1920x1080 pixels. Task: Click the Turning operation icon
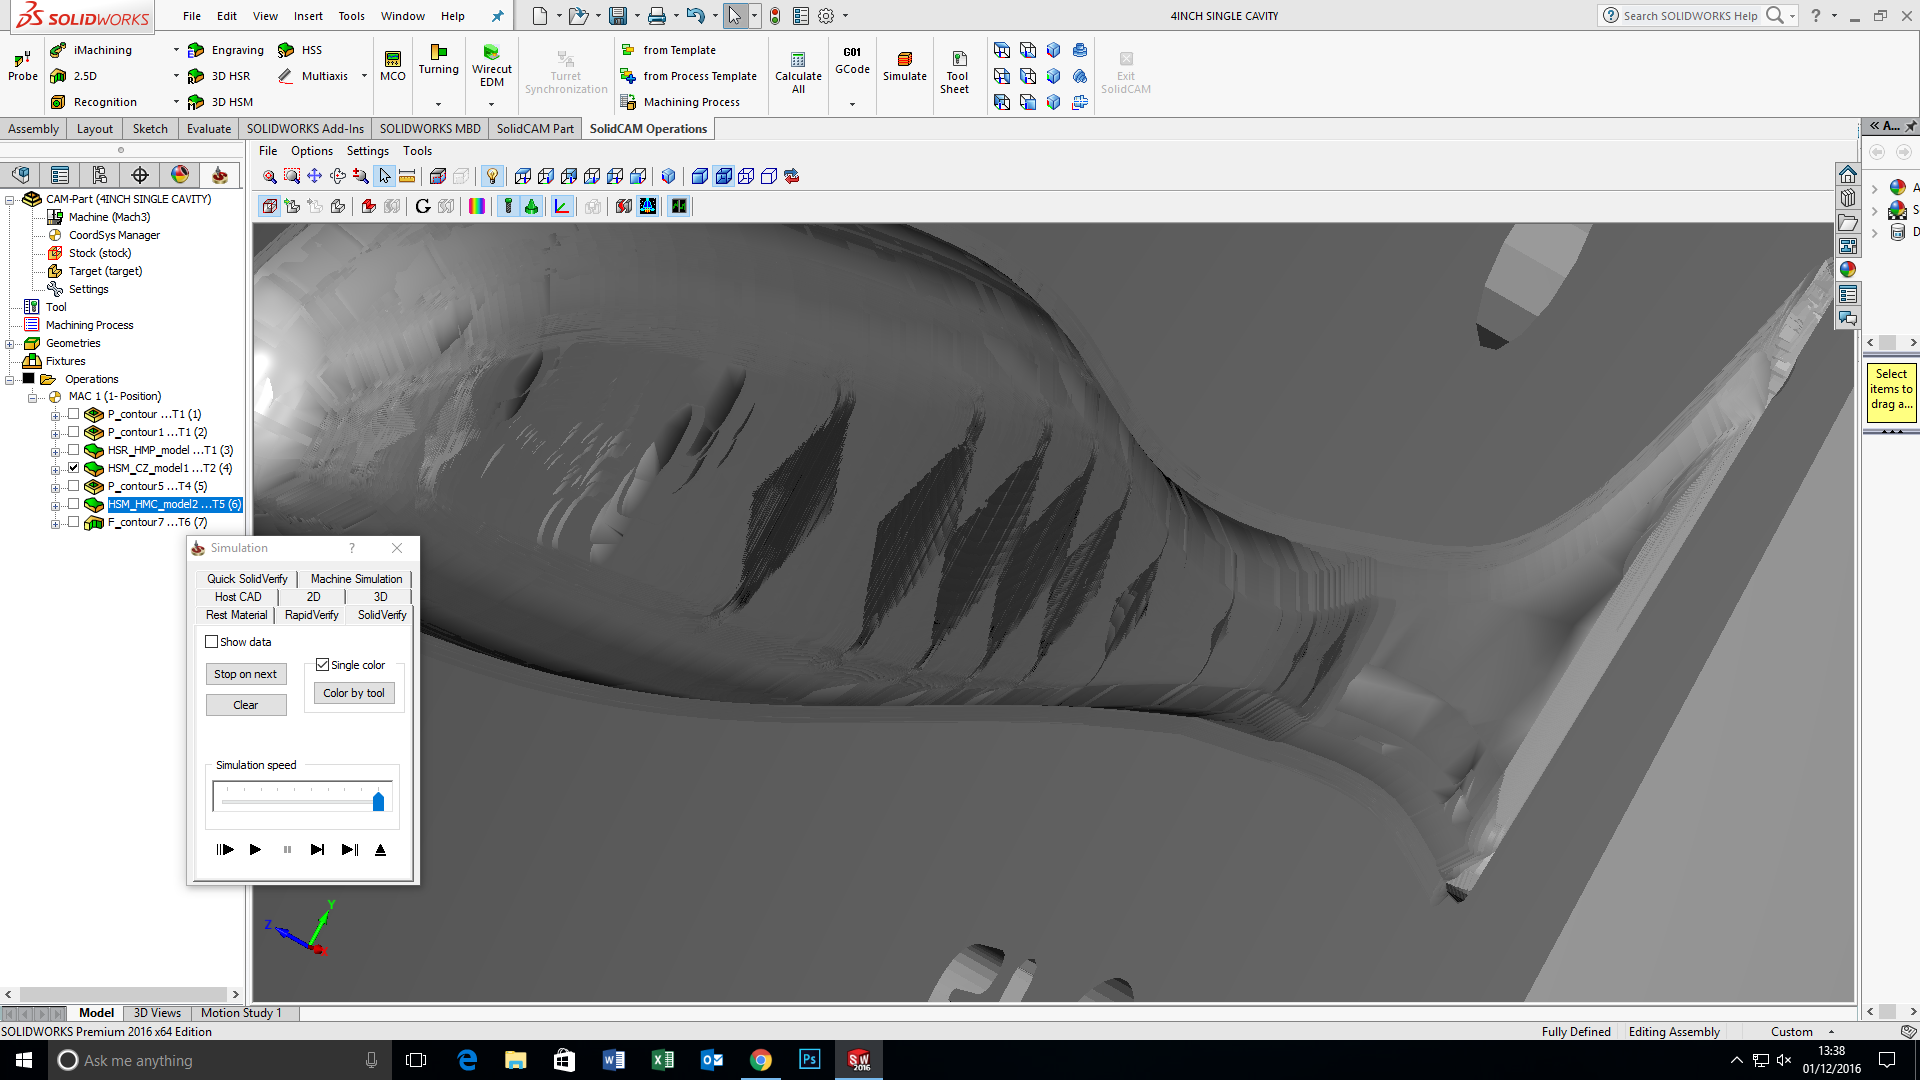(x=438, y=53)
